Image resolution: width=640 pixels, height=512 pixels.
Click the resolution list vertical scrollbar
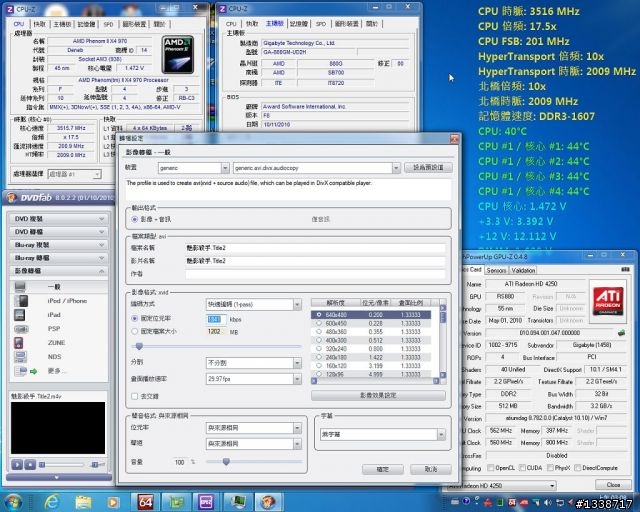tap(443, 342)
